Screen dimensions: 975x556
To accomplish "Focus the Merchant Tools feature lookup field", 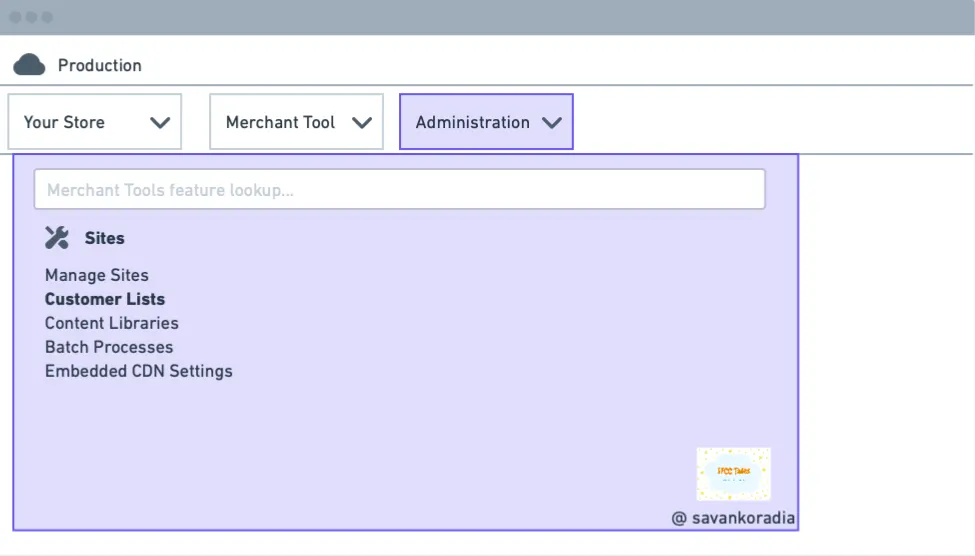I will pyautogui.click(x=400, y=189).
